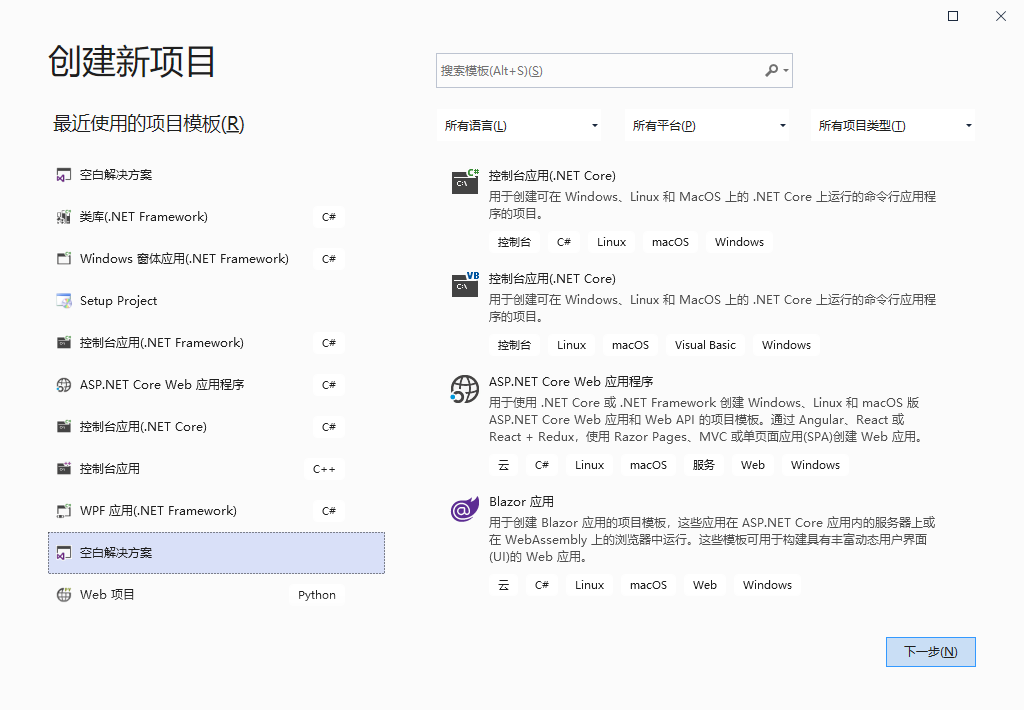This screenshot has width=1024, height=710.
Task: Click the Linux tag under Blazor 应用
Action: [589, 584]
